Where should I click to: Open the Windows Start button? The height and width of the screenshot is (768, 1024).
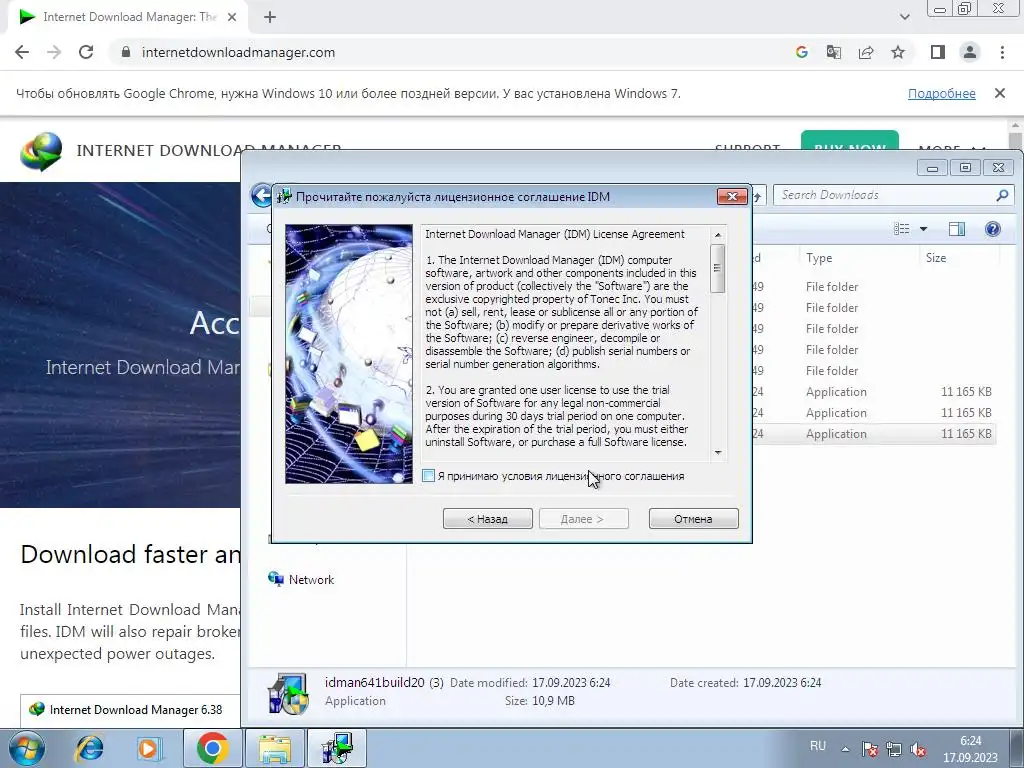(x=27, y=748)
